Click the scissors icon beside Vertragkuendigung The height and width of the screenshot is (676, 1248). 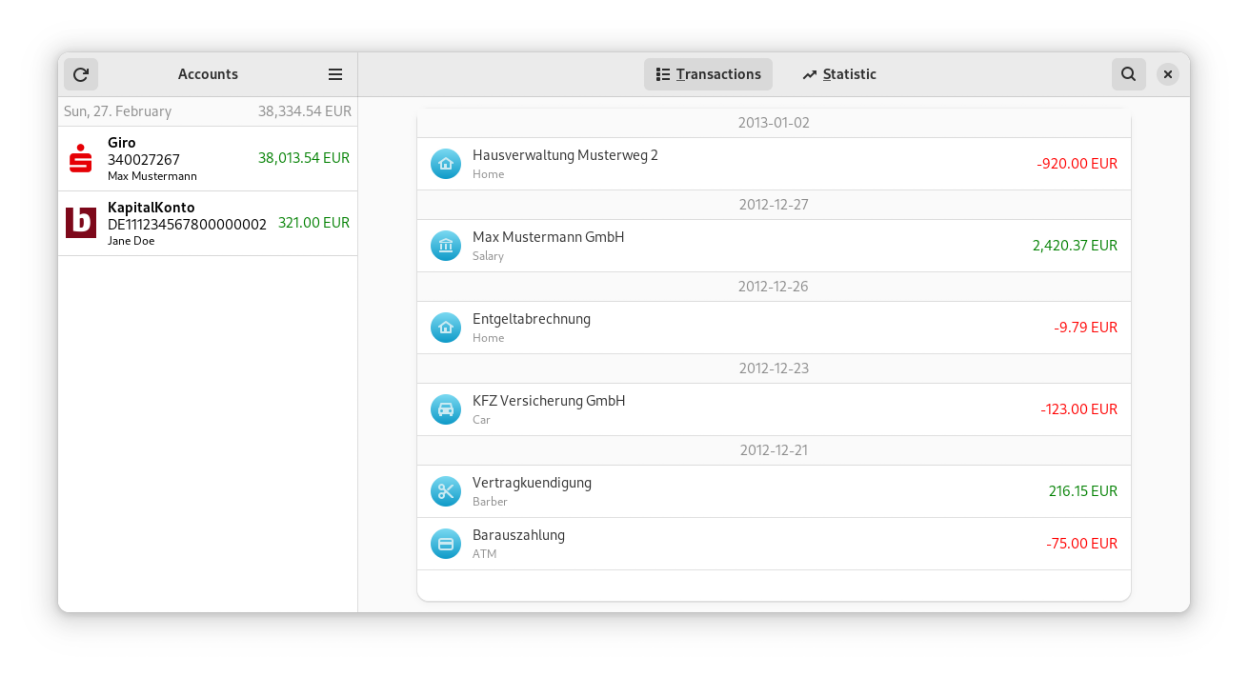(x=446, y=492)
